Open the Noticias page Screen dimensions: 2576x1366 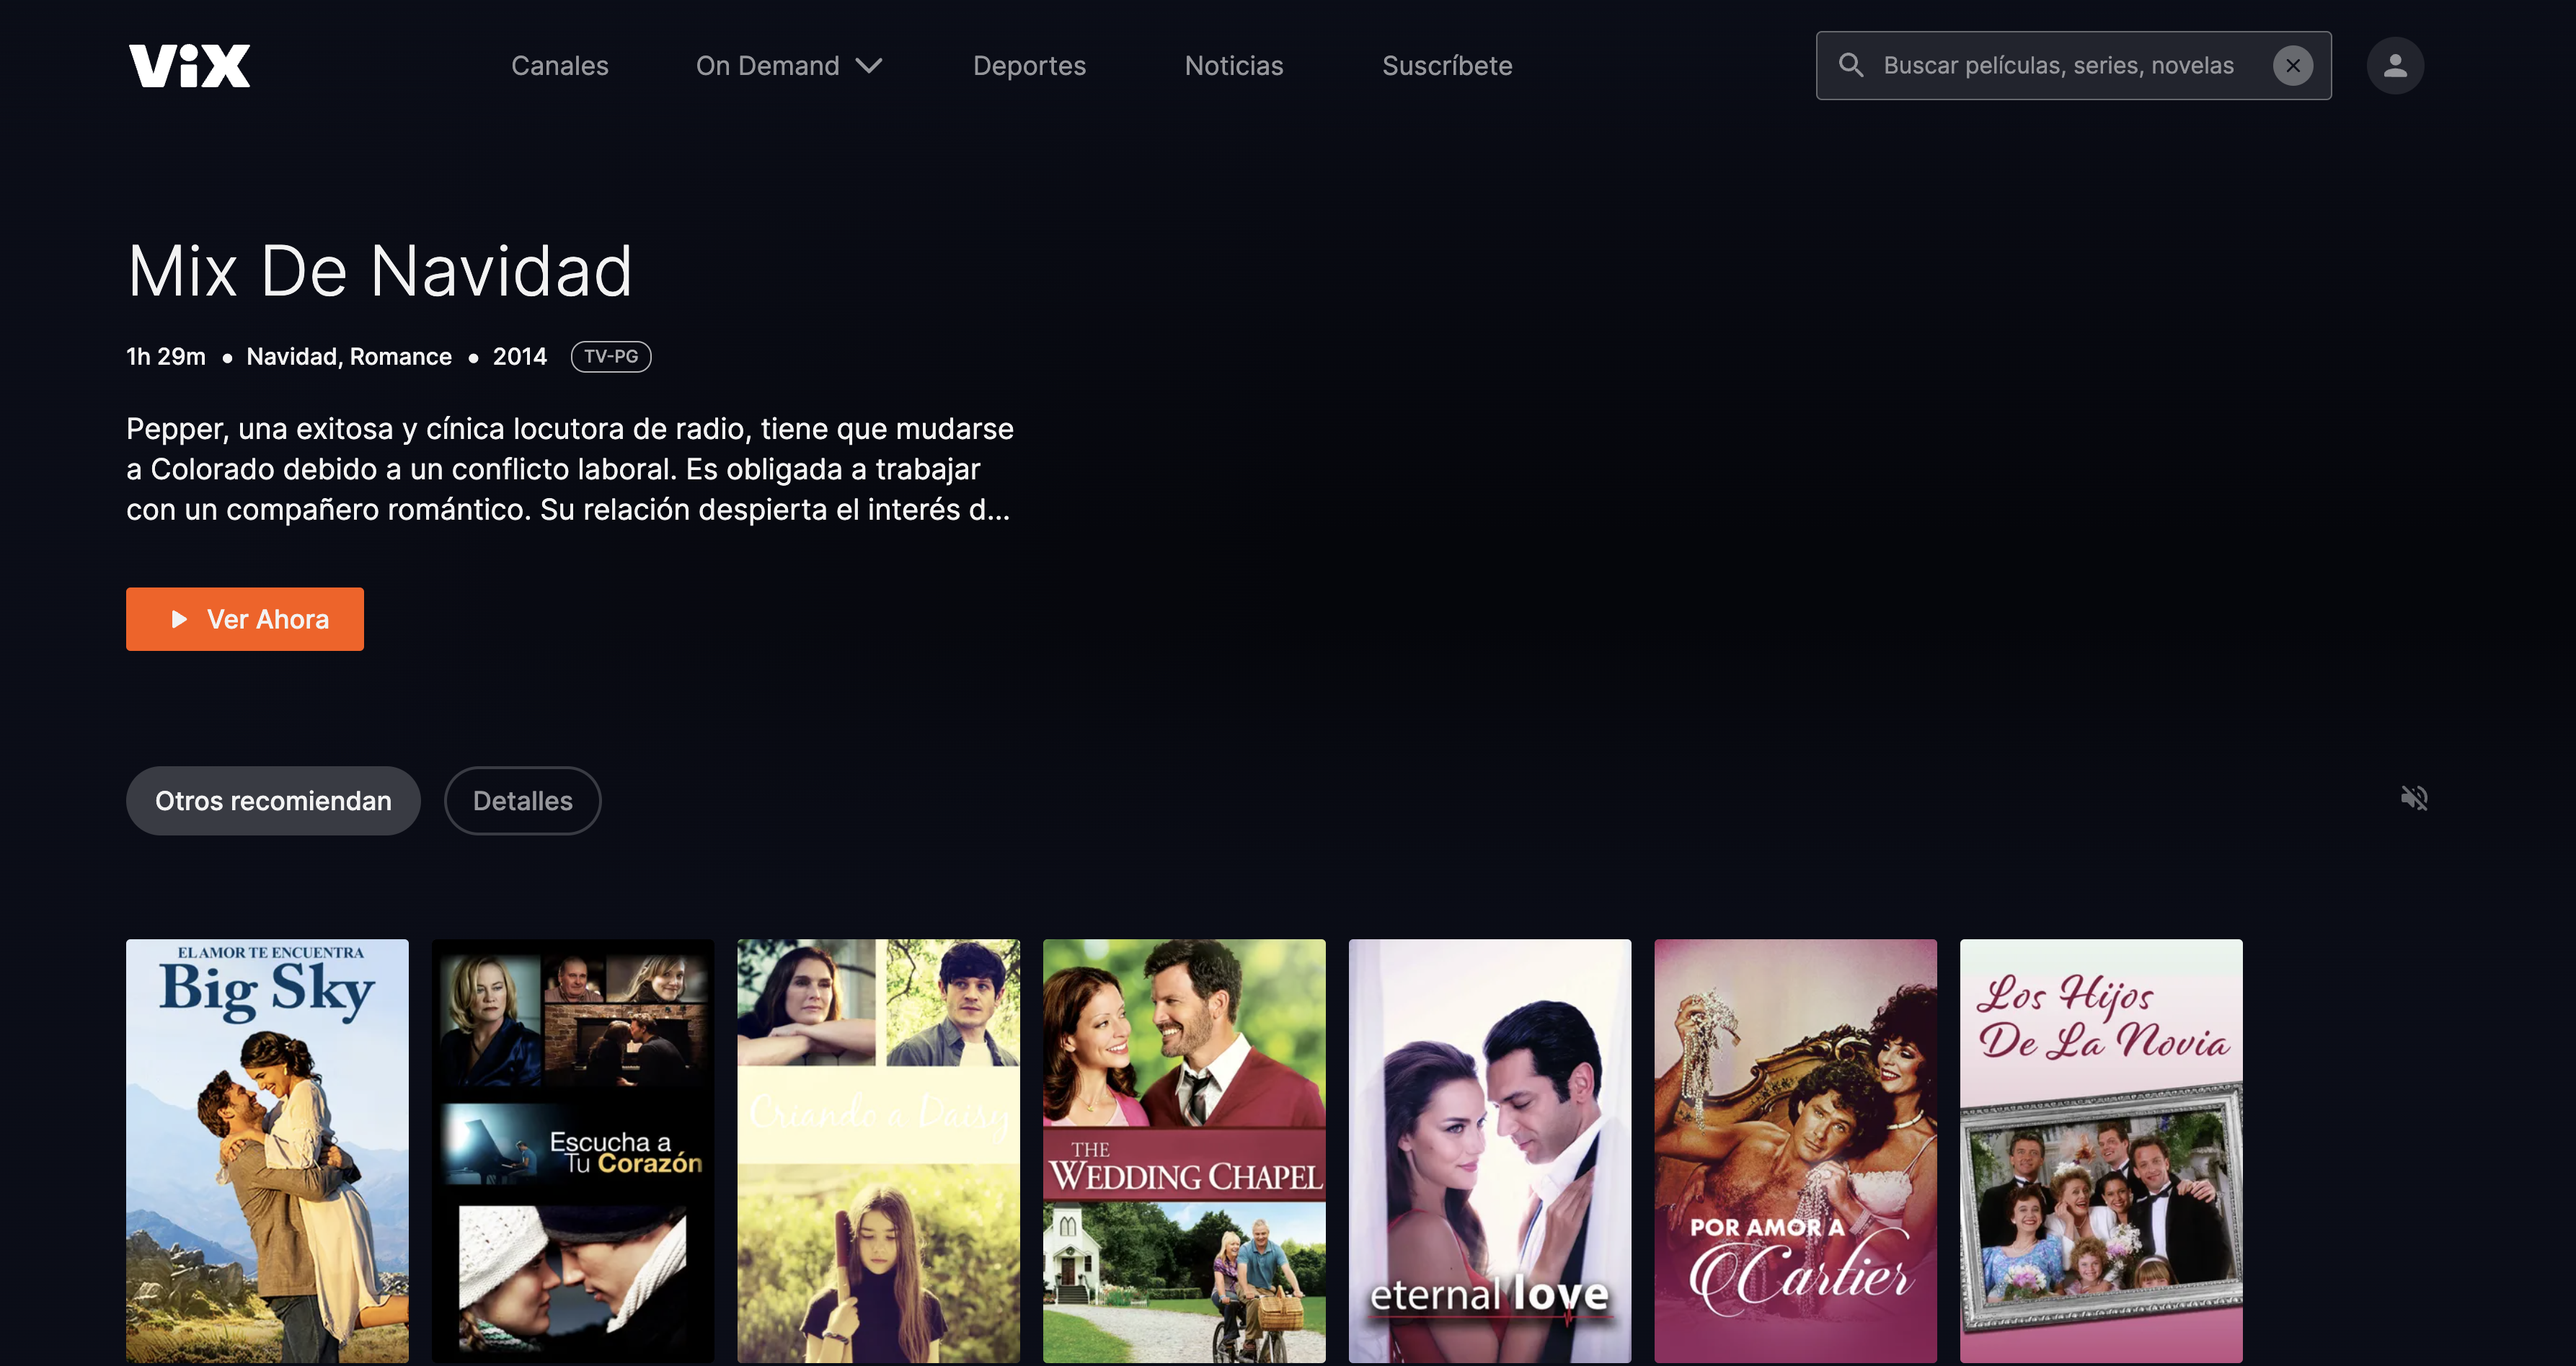(1233, 66)
